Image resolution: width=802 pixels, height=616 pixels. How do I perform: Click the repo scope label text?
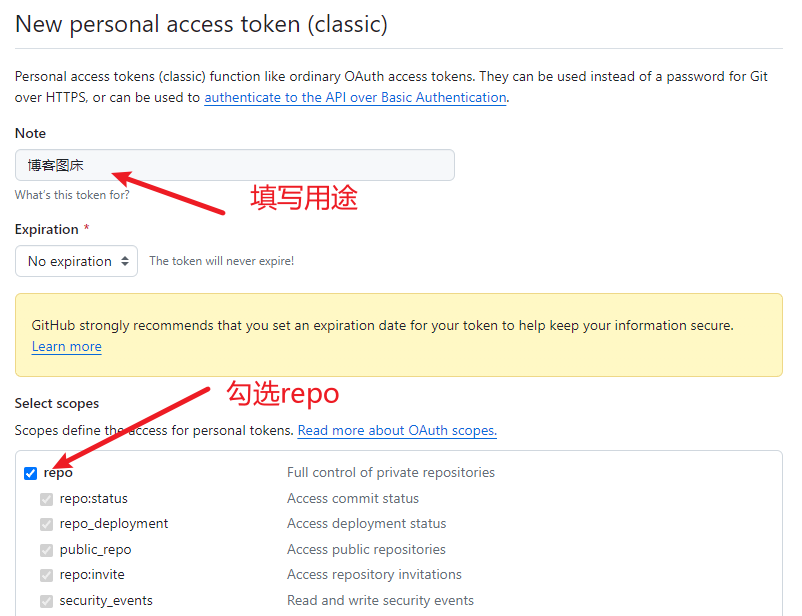[58, 473]
